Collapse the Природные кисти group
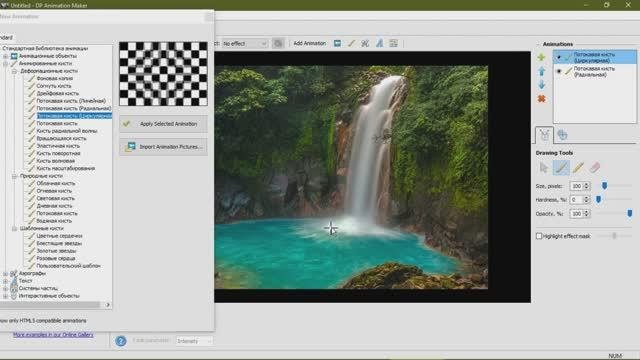 pyautogui.click(x=14, y=176)
